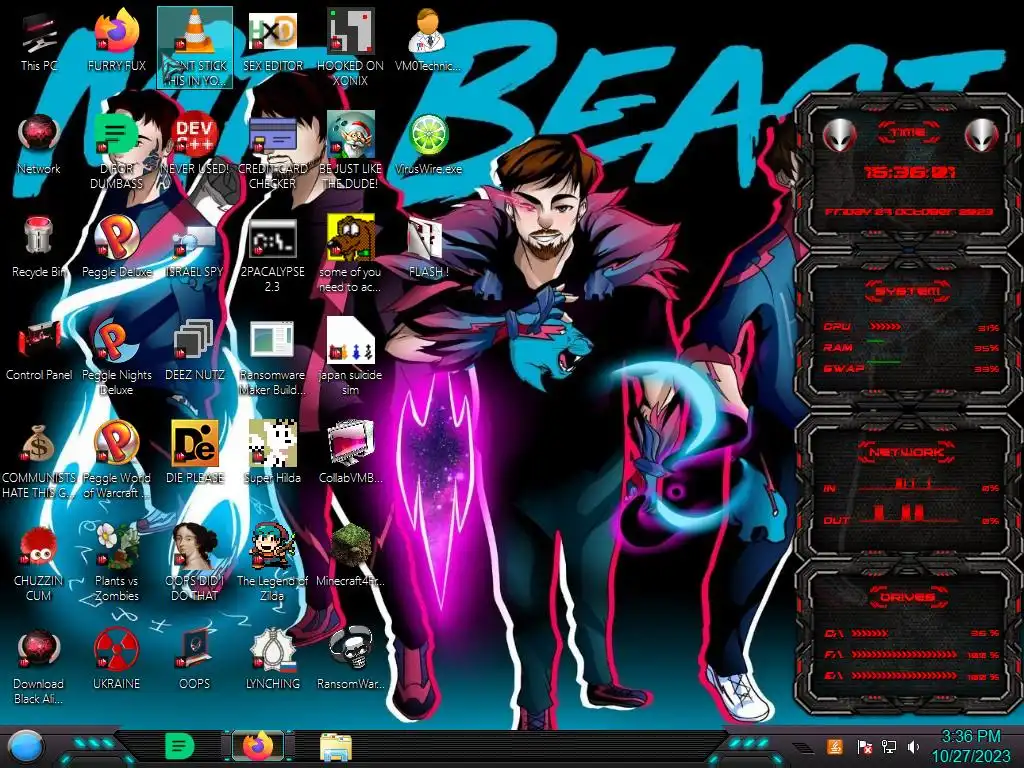Open This PC desktop icon
Viewport: 1024px width, 768px height.
pos(39,34)
